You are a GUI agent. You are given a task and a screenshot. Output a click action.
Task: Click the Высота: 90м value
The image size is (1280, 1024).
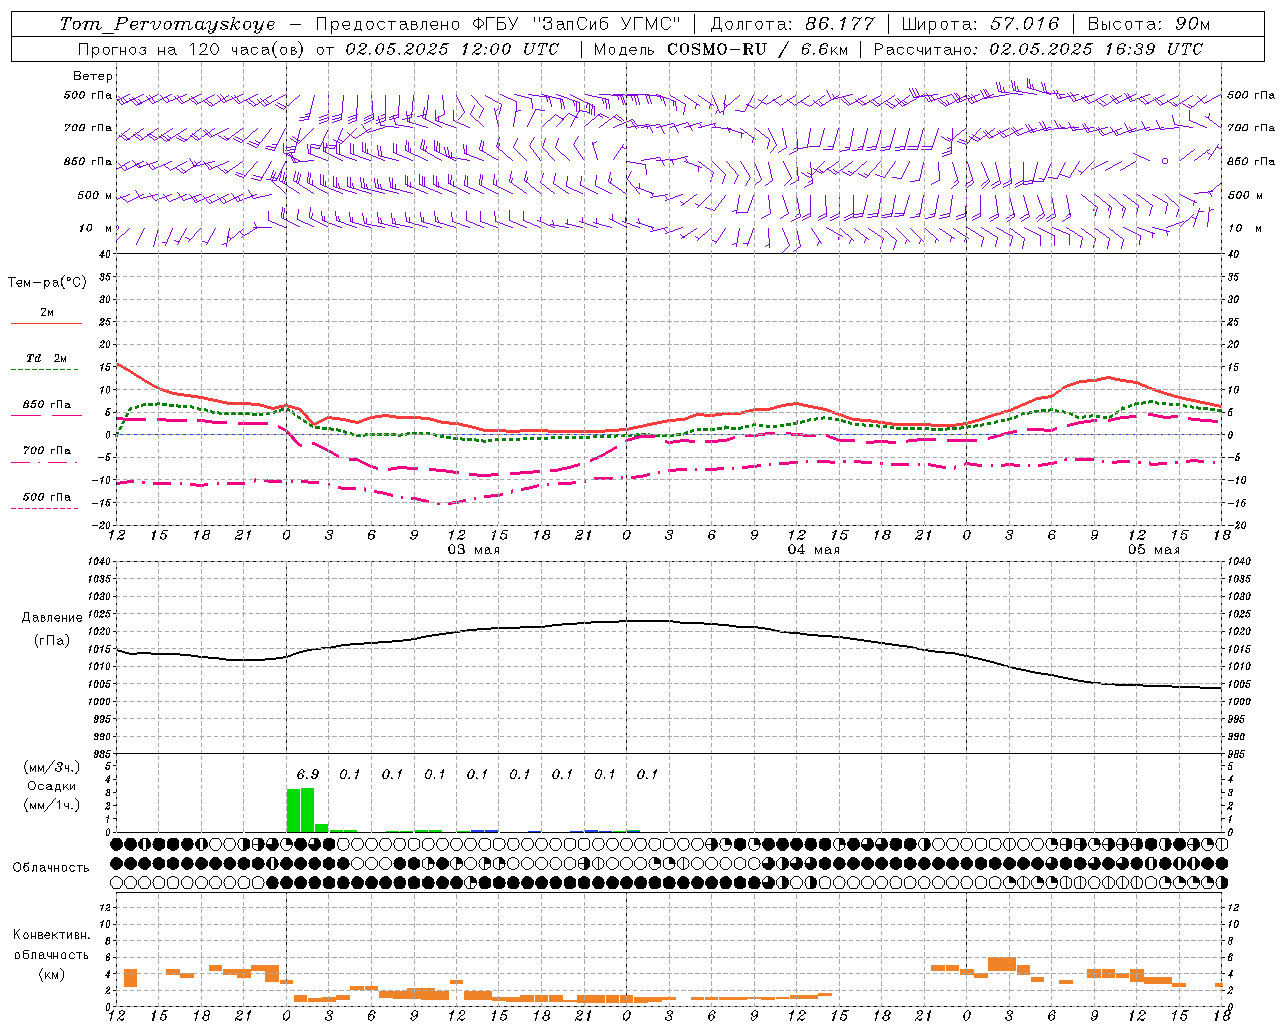(1148, 24)
